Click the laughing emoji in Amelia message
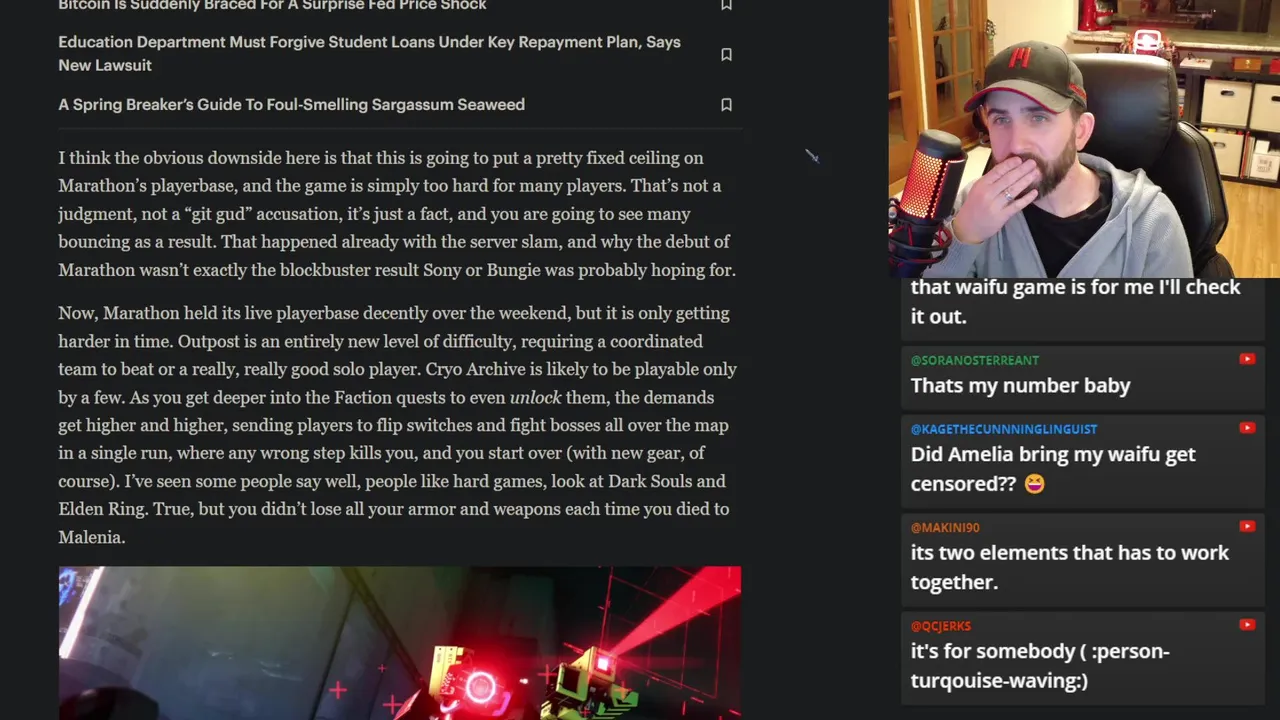The image size is (1280, 720). 1034,484
